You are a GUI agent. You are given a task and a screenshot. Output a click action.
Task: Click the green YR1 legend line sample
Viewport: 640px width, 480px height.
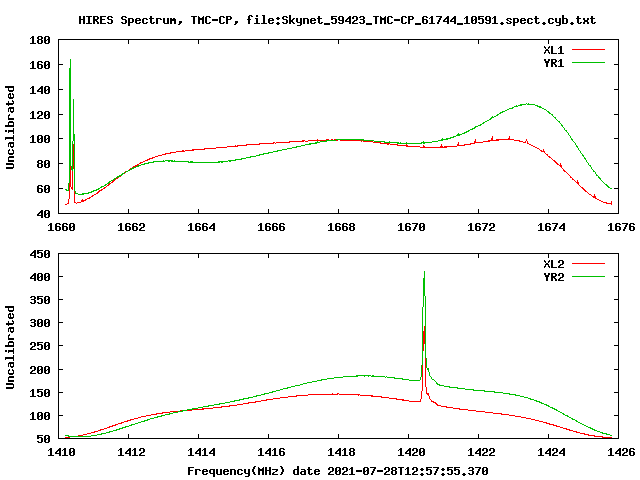tap(588, 63)
